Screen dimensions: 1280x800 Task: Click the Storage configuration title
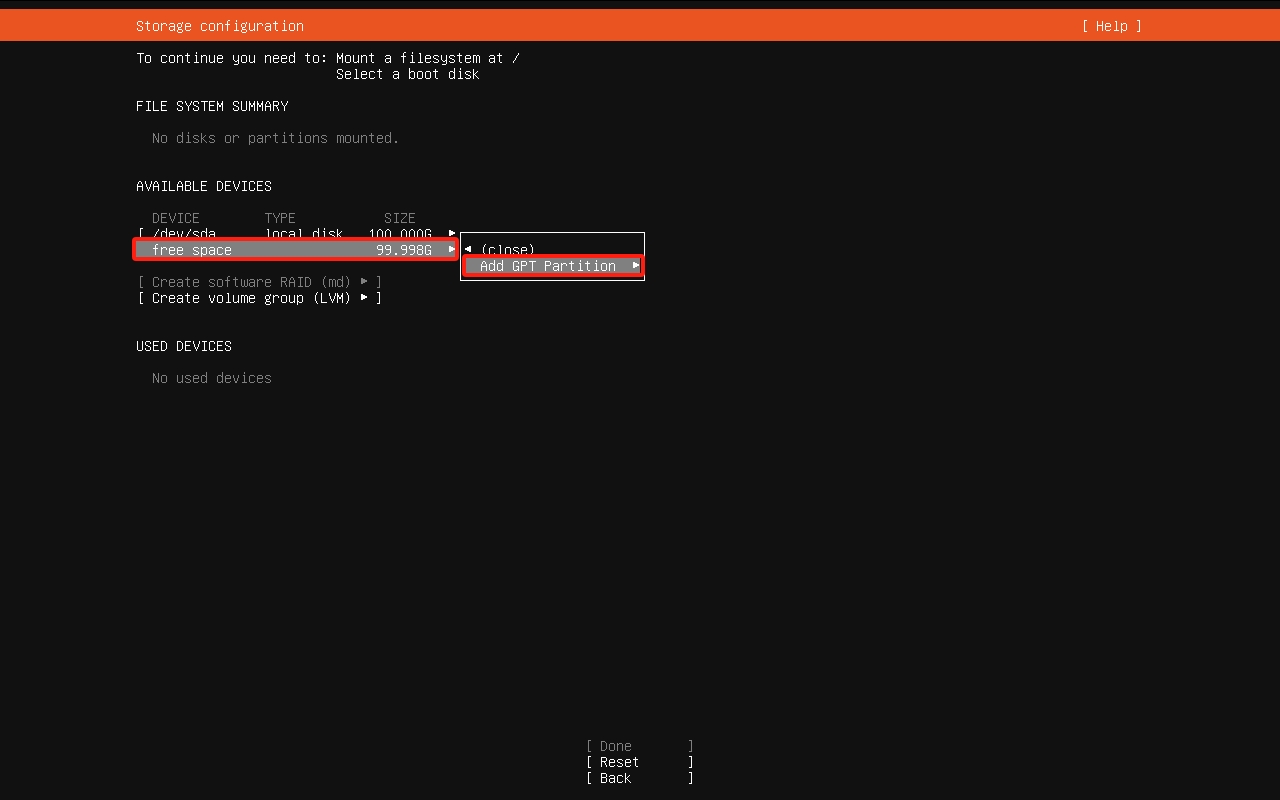(220, 26)
